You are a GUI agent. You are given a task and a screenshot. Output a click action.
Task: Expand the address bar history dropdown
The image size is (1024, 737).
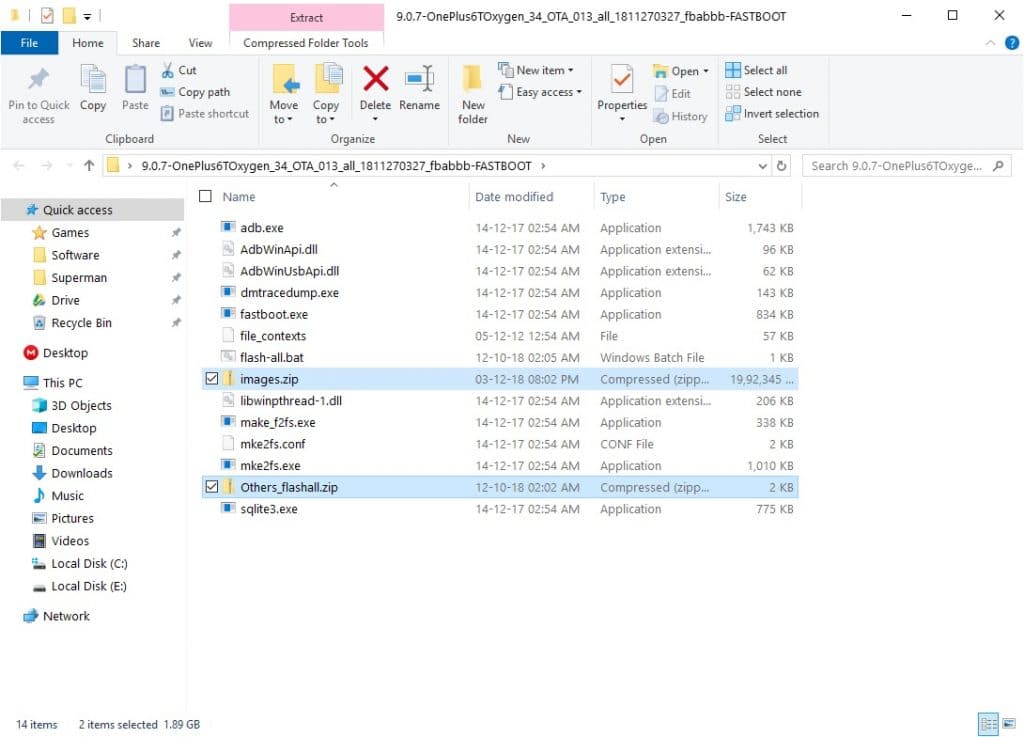point(762,166)
